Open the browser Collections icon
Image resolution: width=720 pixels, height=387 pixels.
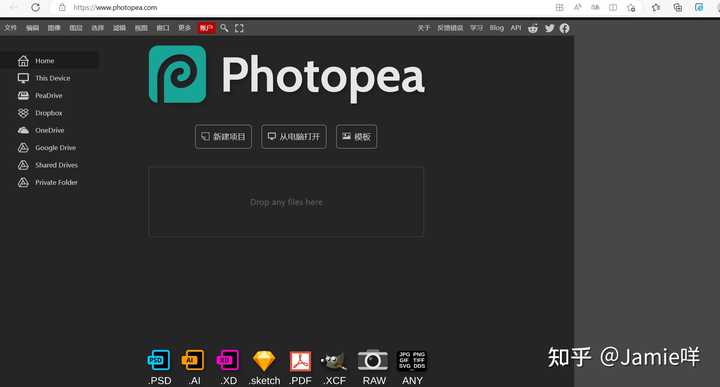tap(677, 7)
